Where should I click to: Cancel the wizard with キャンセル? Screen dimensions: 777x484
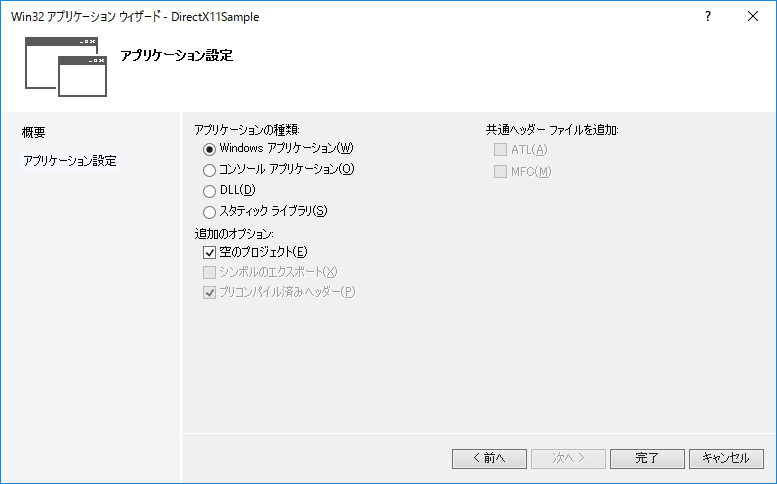(726, 458)
